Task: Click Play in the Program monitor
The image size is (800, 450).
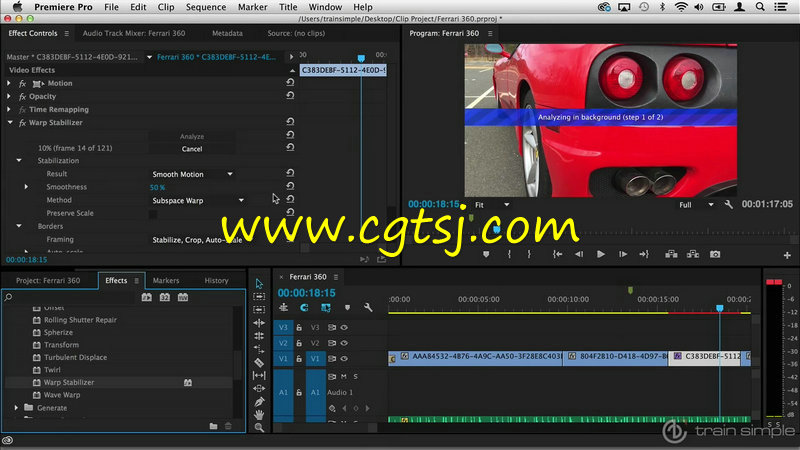Action: (601, 254)
